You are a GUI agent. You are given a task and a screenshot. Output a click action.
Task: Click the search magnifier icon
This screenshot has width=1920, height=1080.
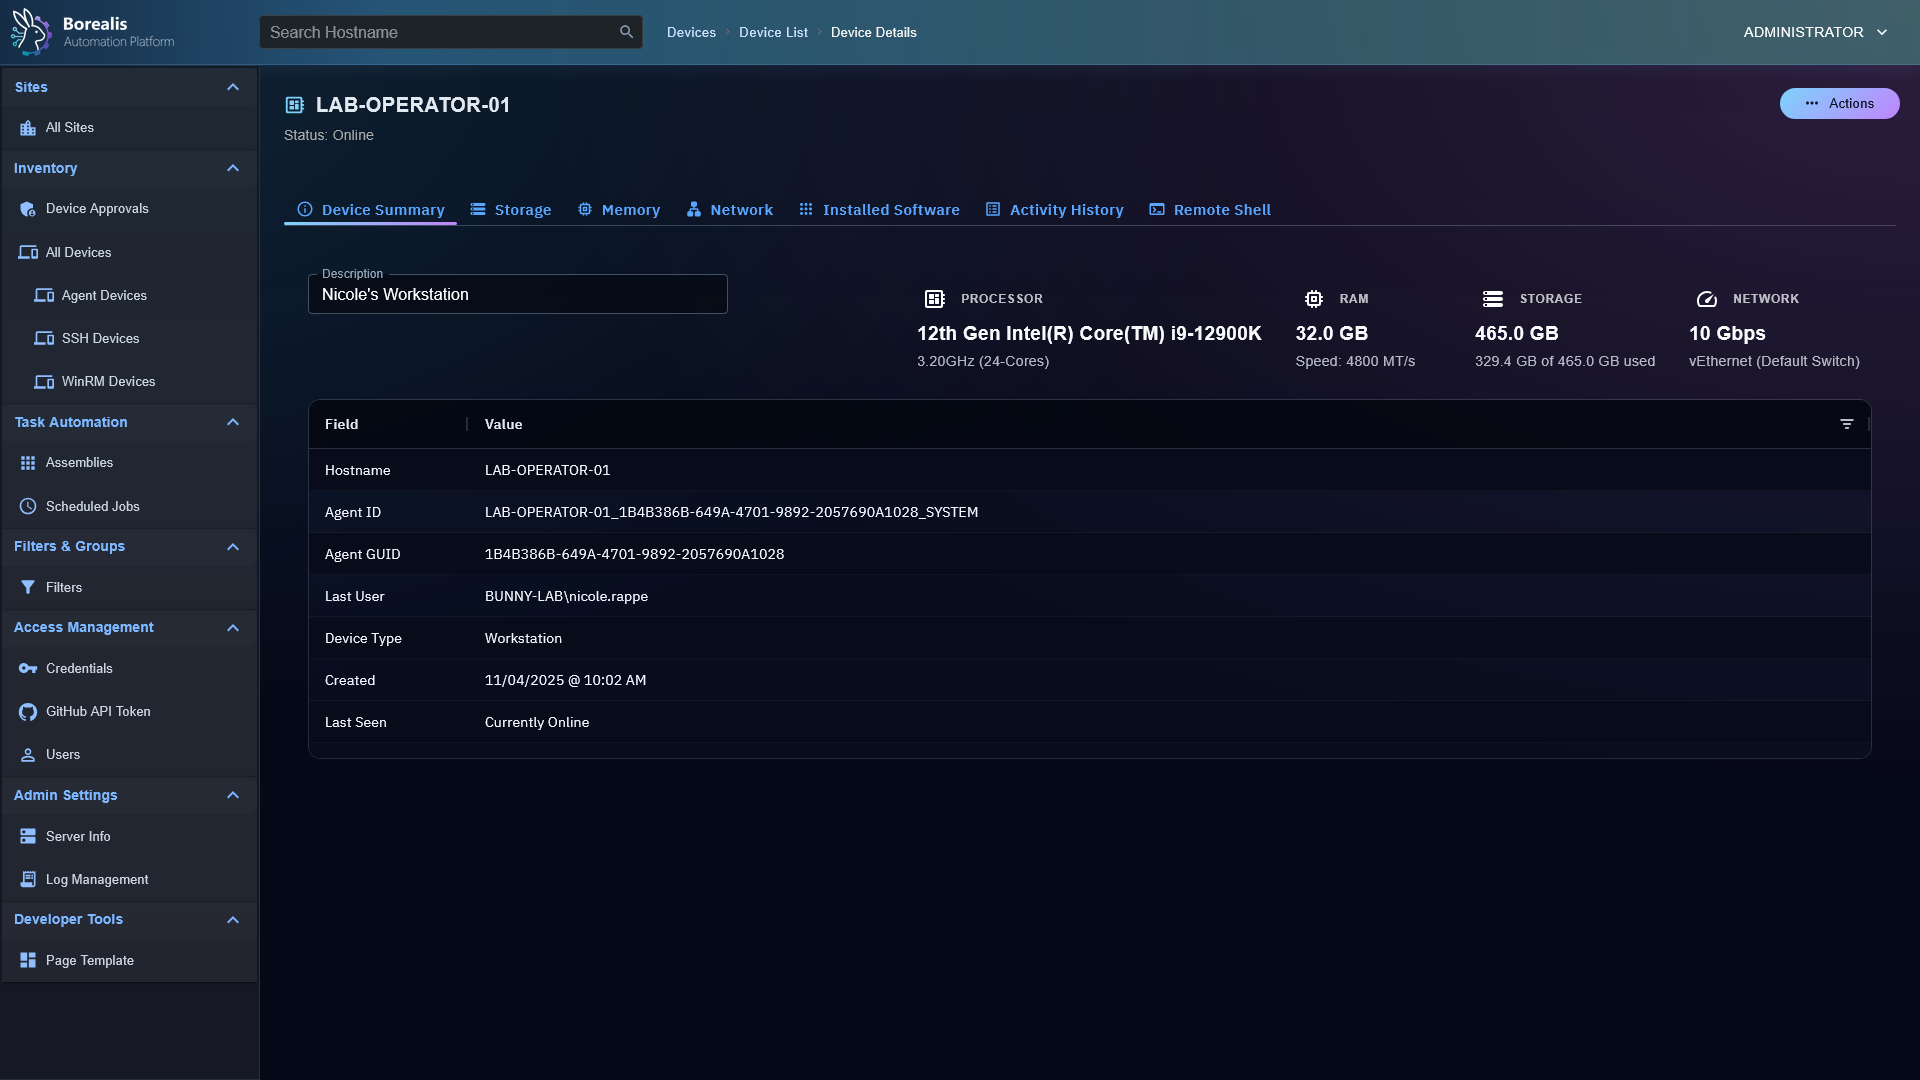coord(626,32)
